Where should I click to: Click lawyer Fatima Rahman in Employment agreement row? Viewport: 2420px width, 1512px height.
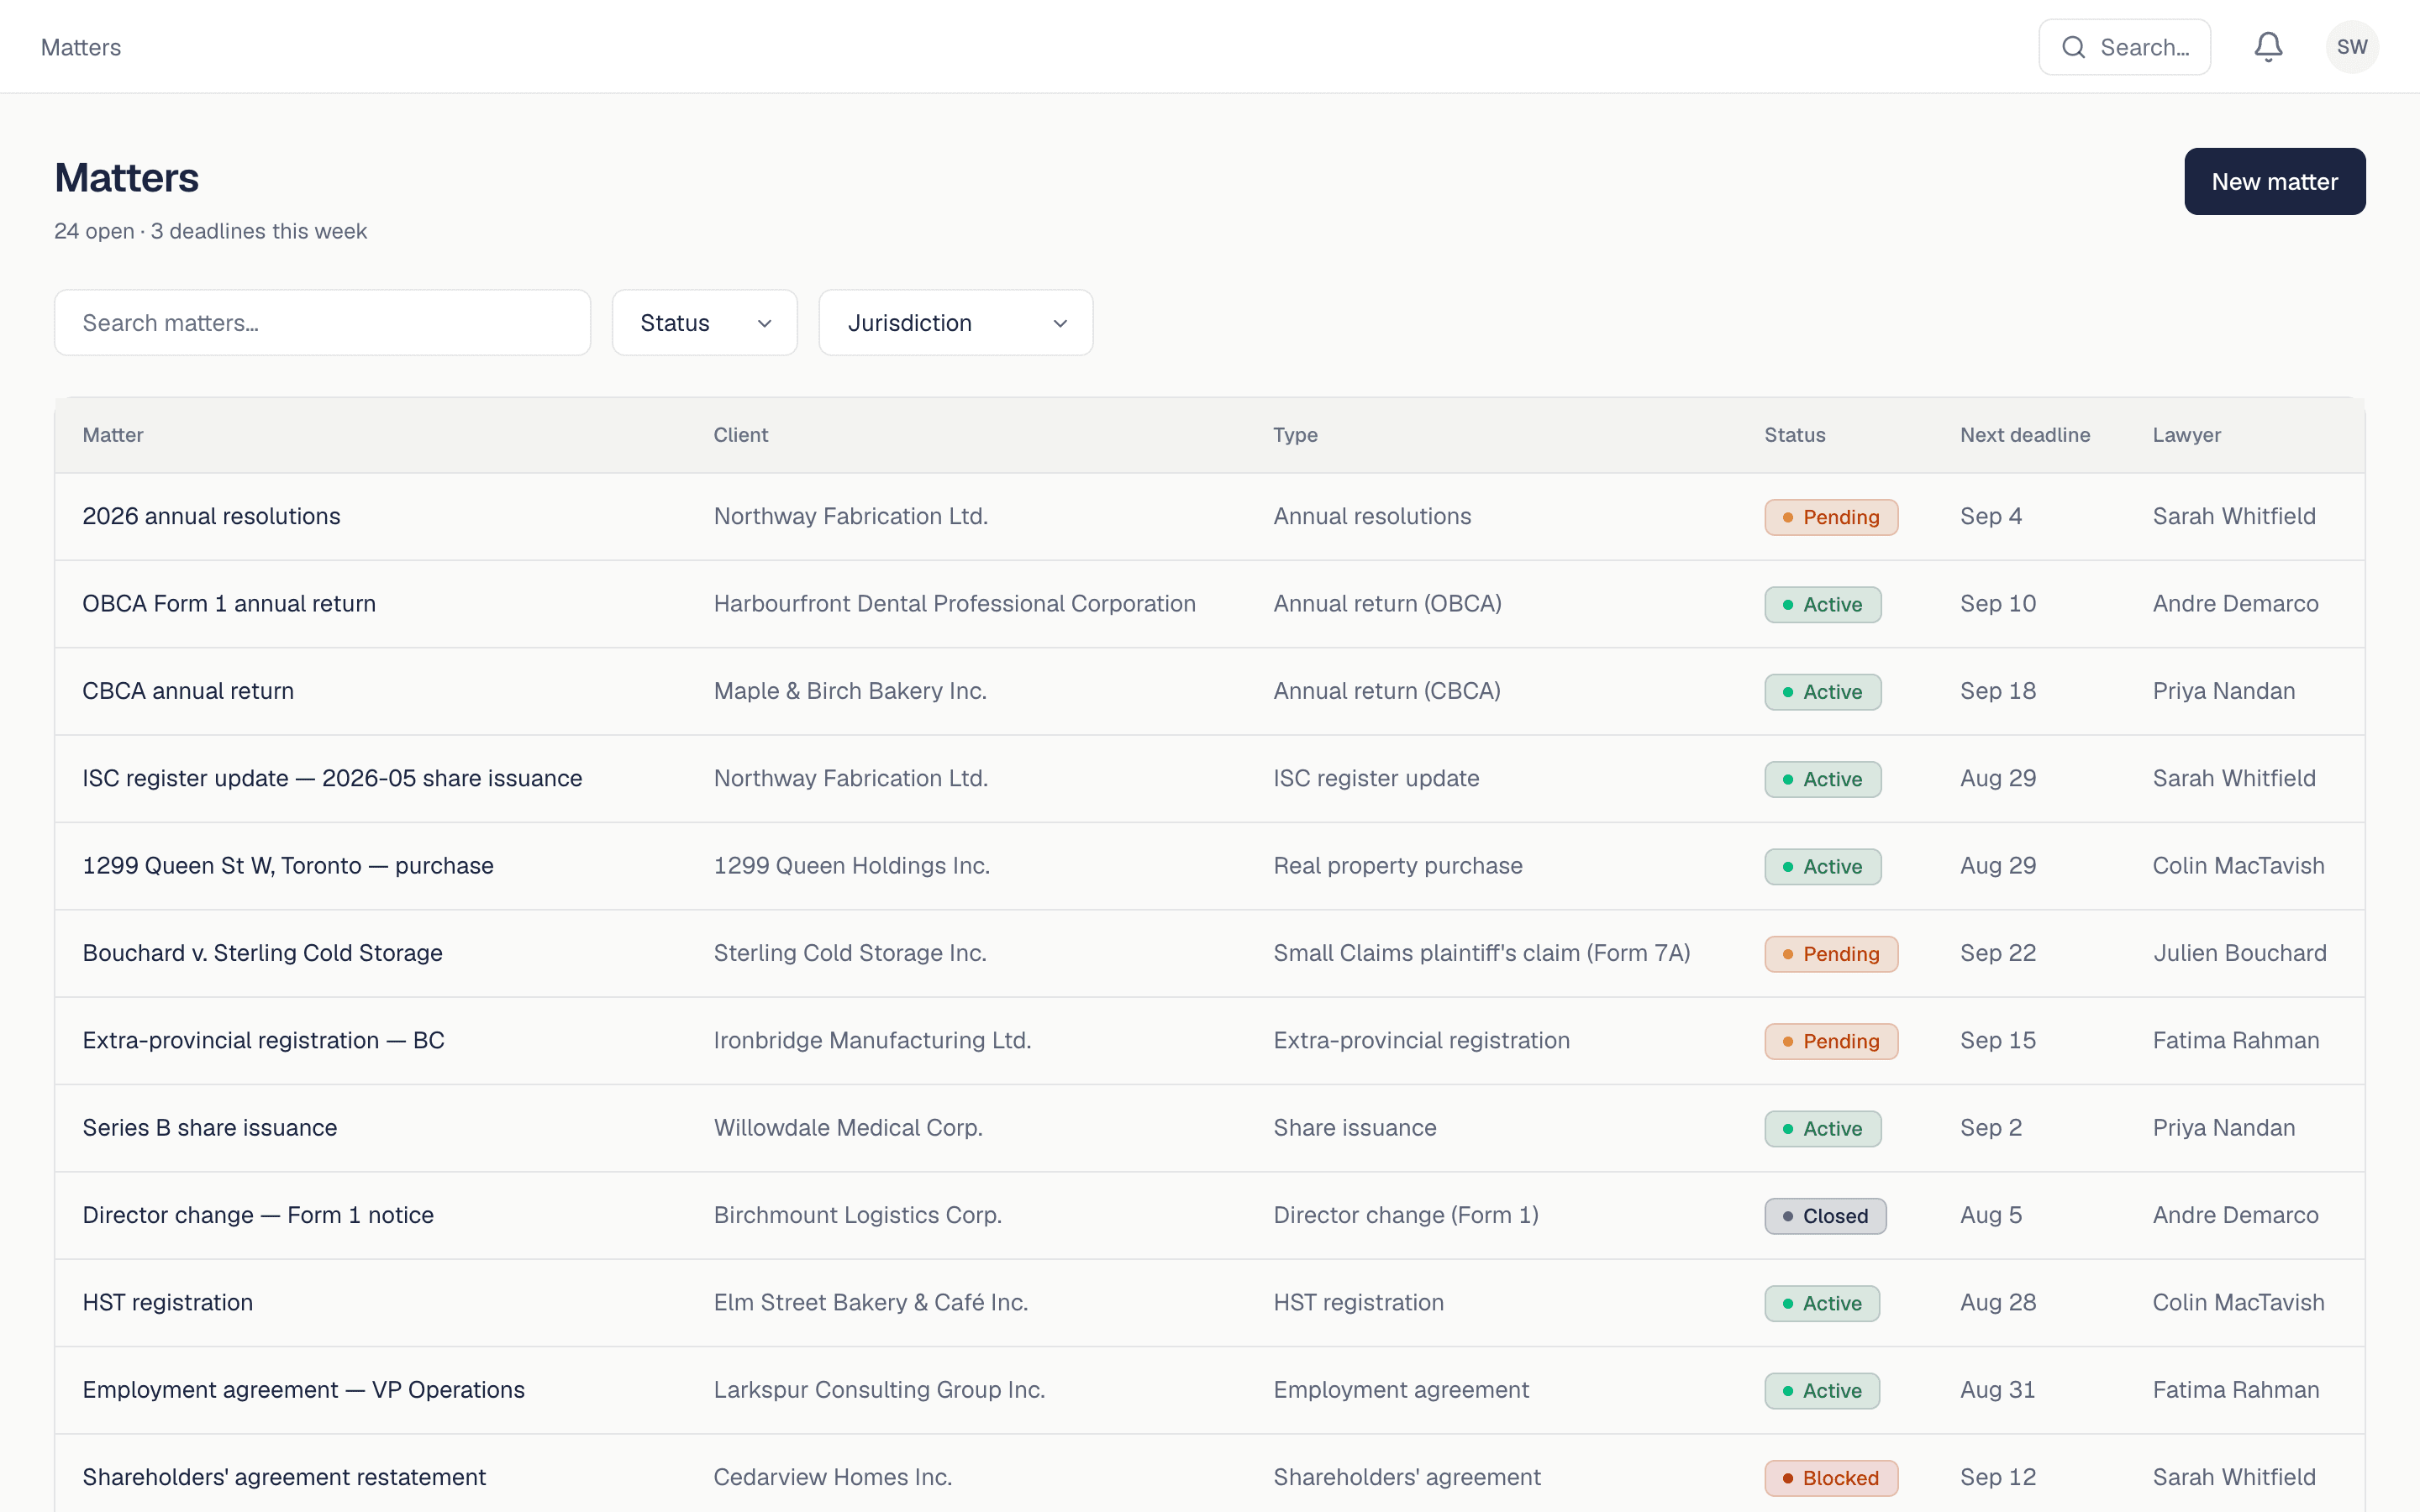(x=2235, y=1390)
